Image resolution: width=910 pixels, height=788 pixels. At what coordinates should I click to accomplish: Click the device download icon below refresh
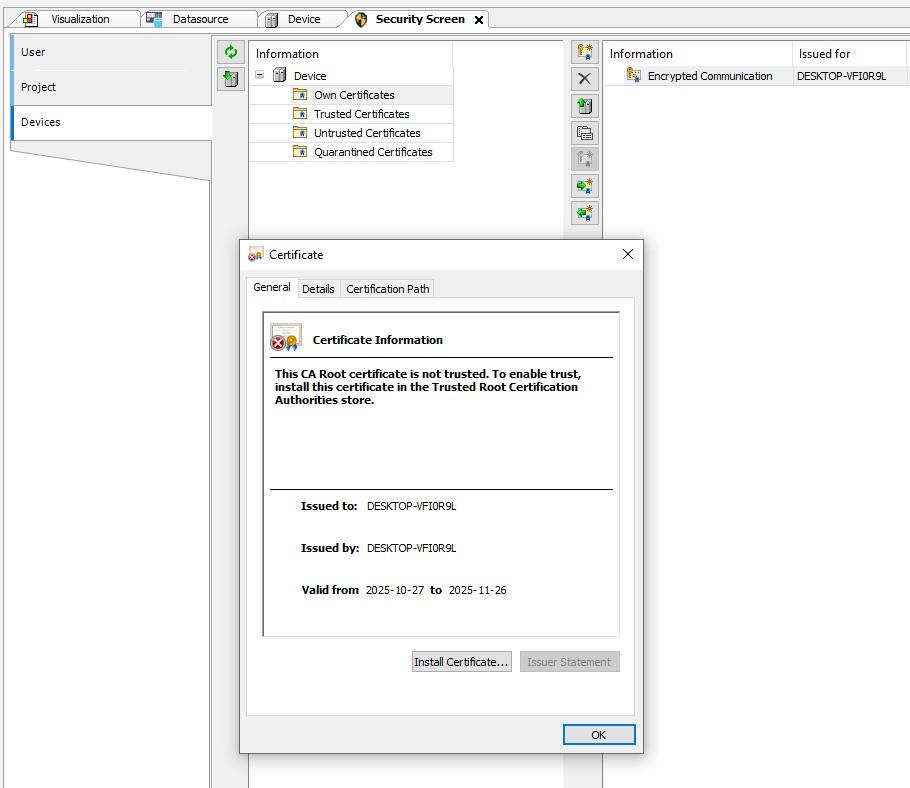231,79
